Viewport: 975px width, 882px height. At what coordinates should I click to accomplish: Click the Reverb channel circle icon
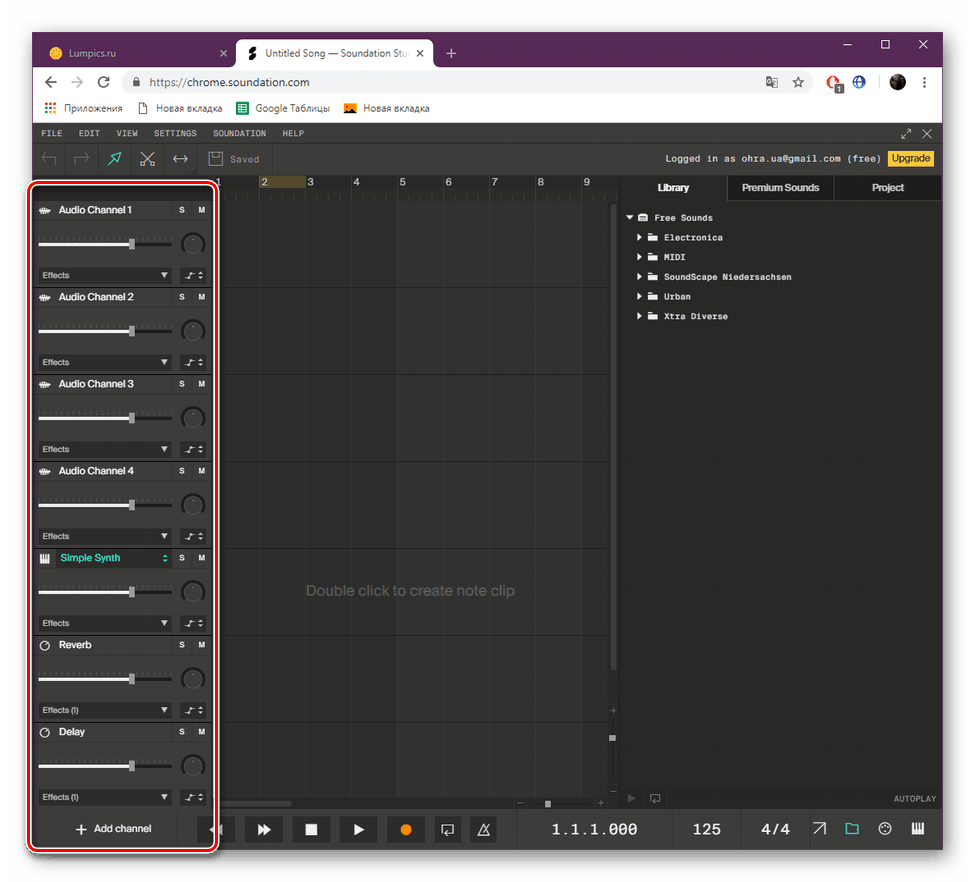tap(45, 646)
